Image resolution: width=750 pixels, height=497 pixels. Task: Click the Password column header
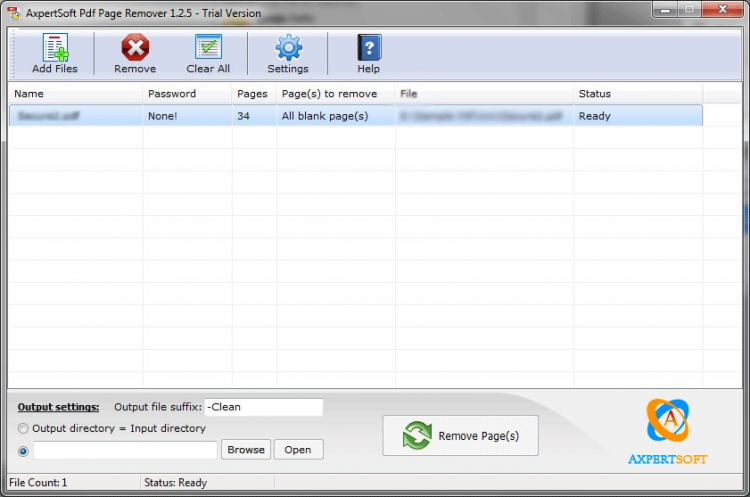187,94
